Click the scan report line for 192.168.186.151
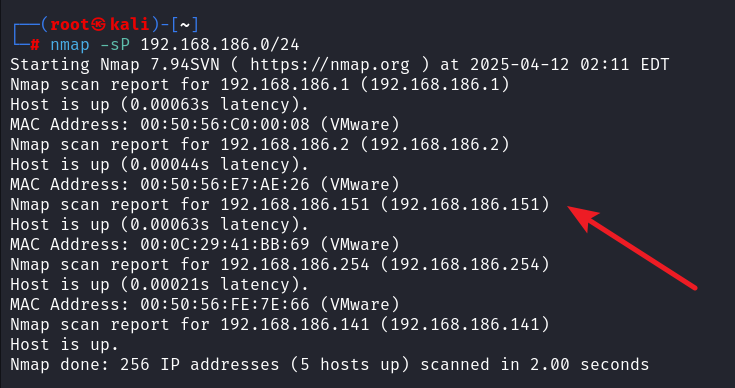 click(279, 205)
